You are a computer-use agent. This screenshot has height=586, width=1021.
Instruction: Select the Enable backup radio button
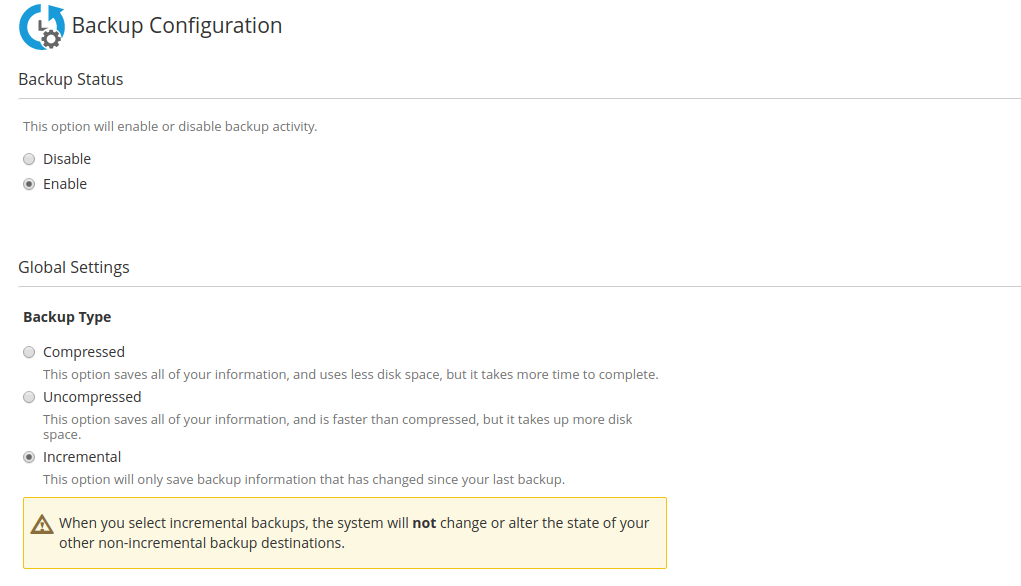(x=29, y=184)
